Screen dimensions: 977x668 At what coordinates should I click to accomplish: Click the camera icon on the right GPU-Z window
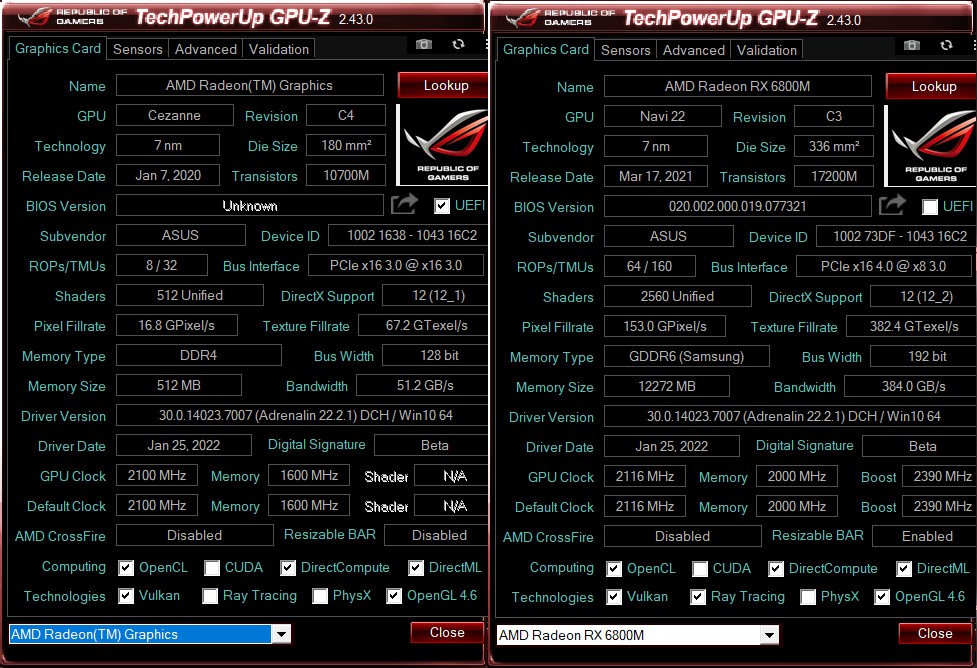pyautogui.click(x=911, y=44)
